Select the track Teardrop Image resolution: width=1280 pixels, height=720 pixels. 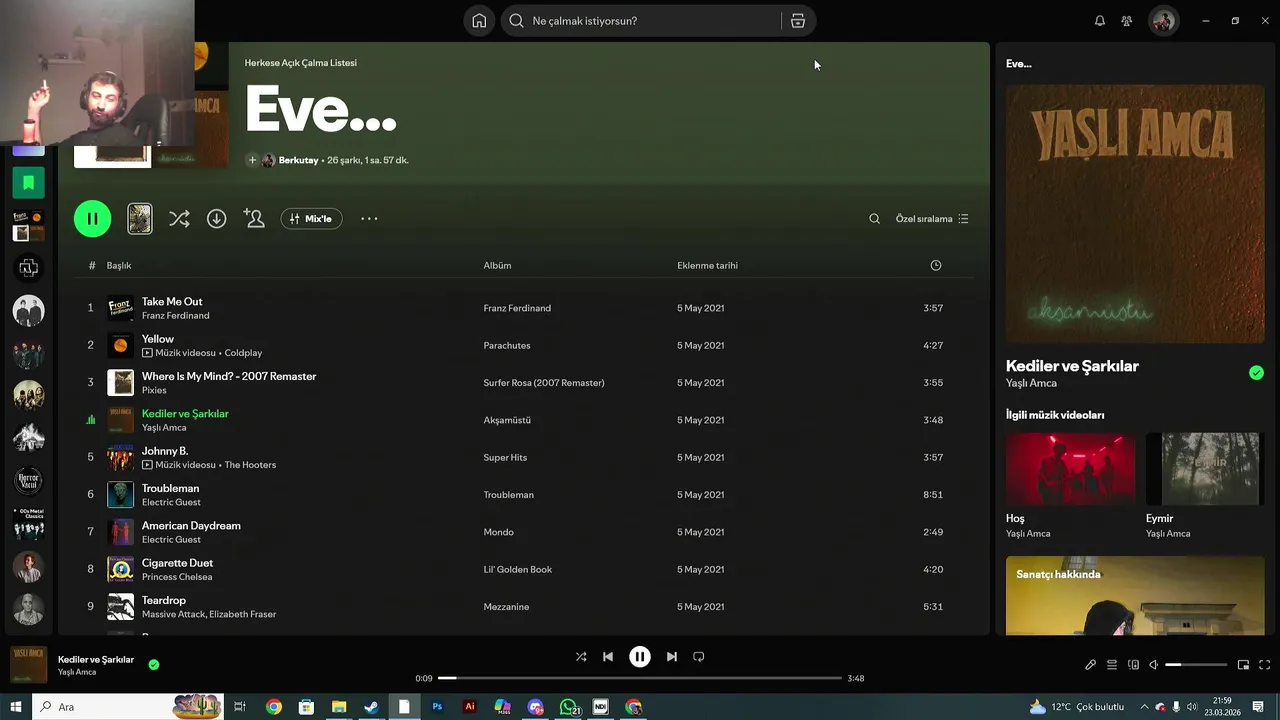click(164, 600)
